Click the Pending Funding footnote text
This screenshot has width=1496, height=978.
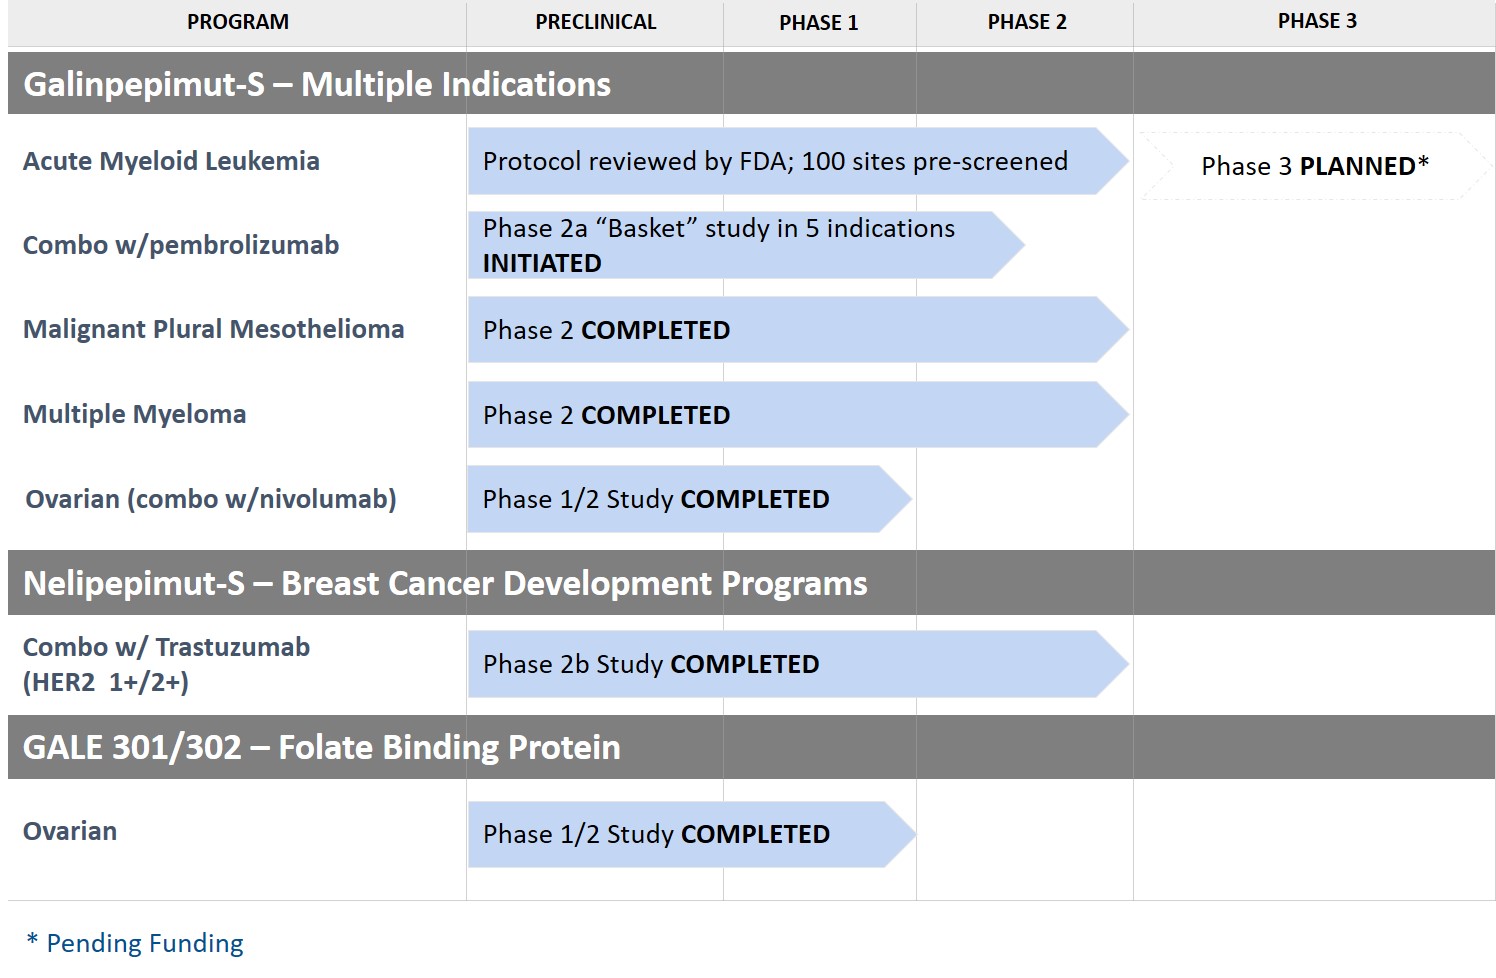(135, 943)
